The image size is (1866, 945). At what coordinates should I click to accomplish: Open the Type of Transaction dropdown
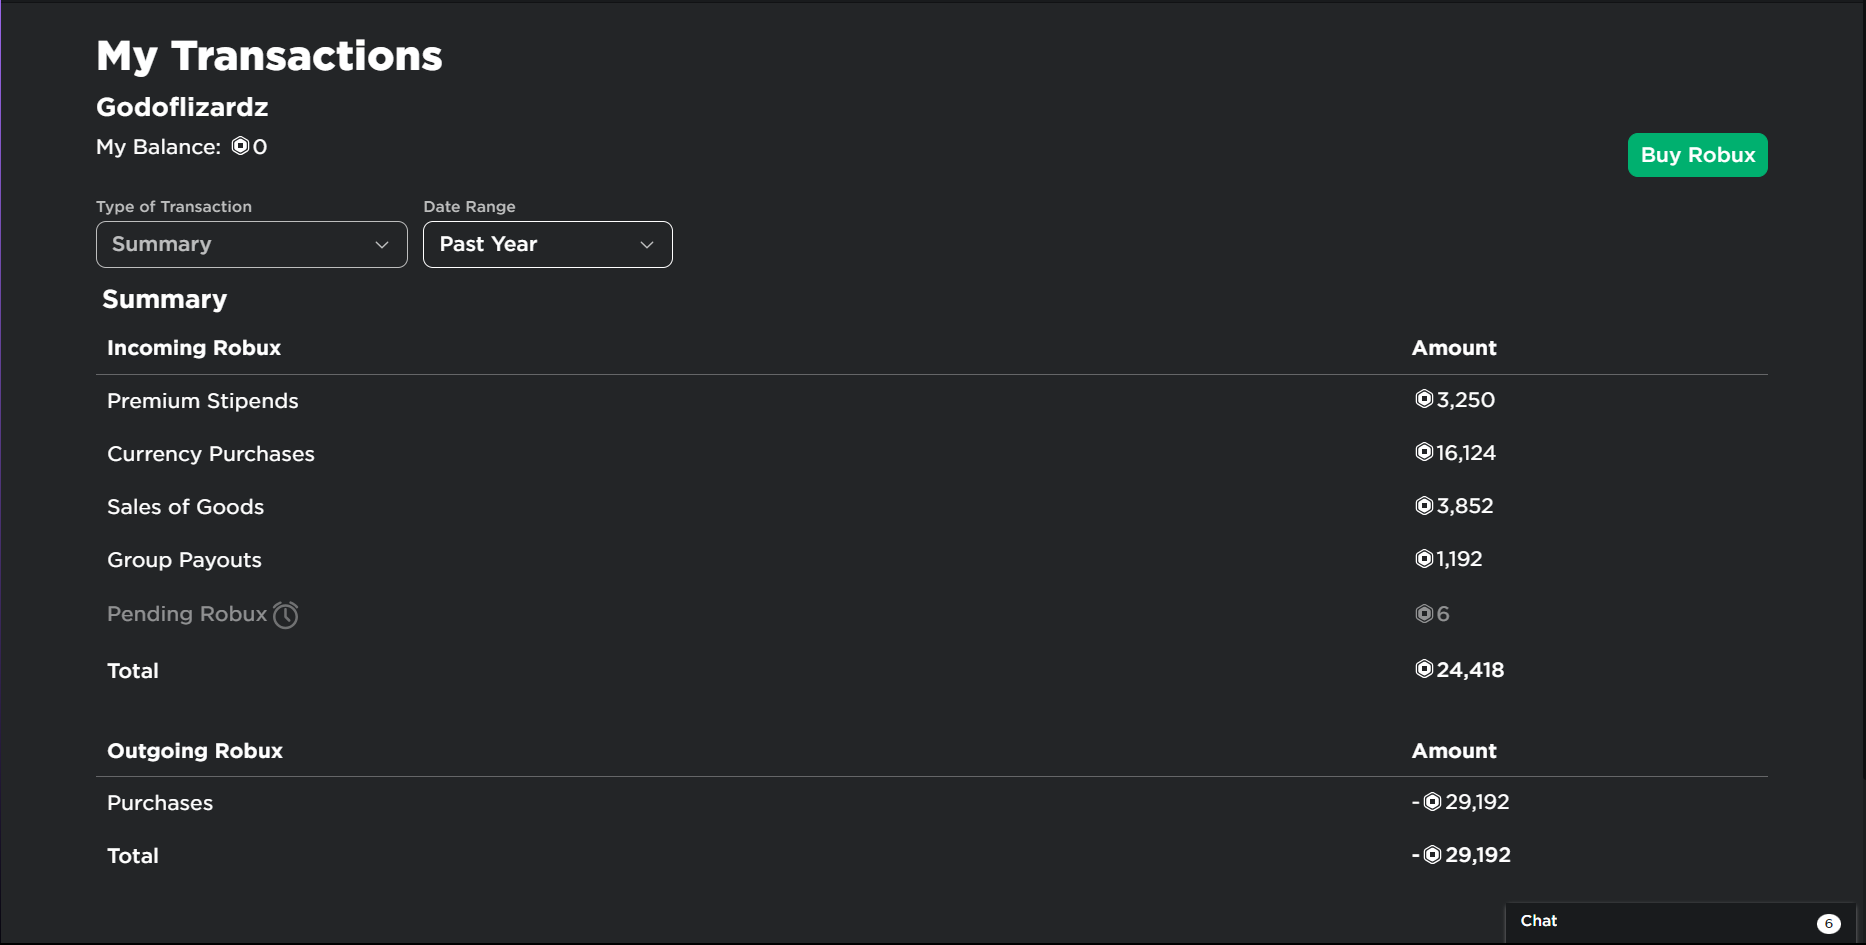tap(251, 244)
